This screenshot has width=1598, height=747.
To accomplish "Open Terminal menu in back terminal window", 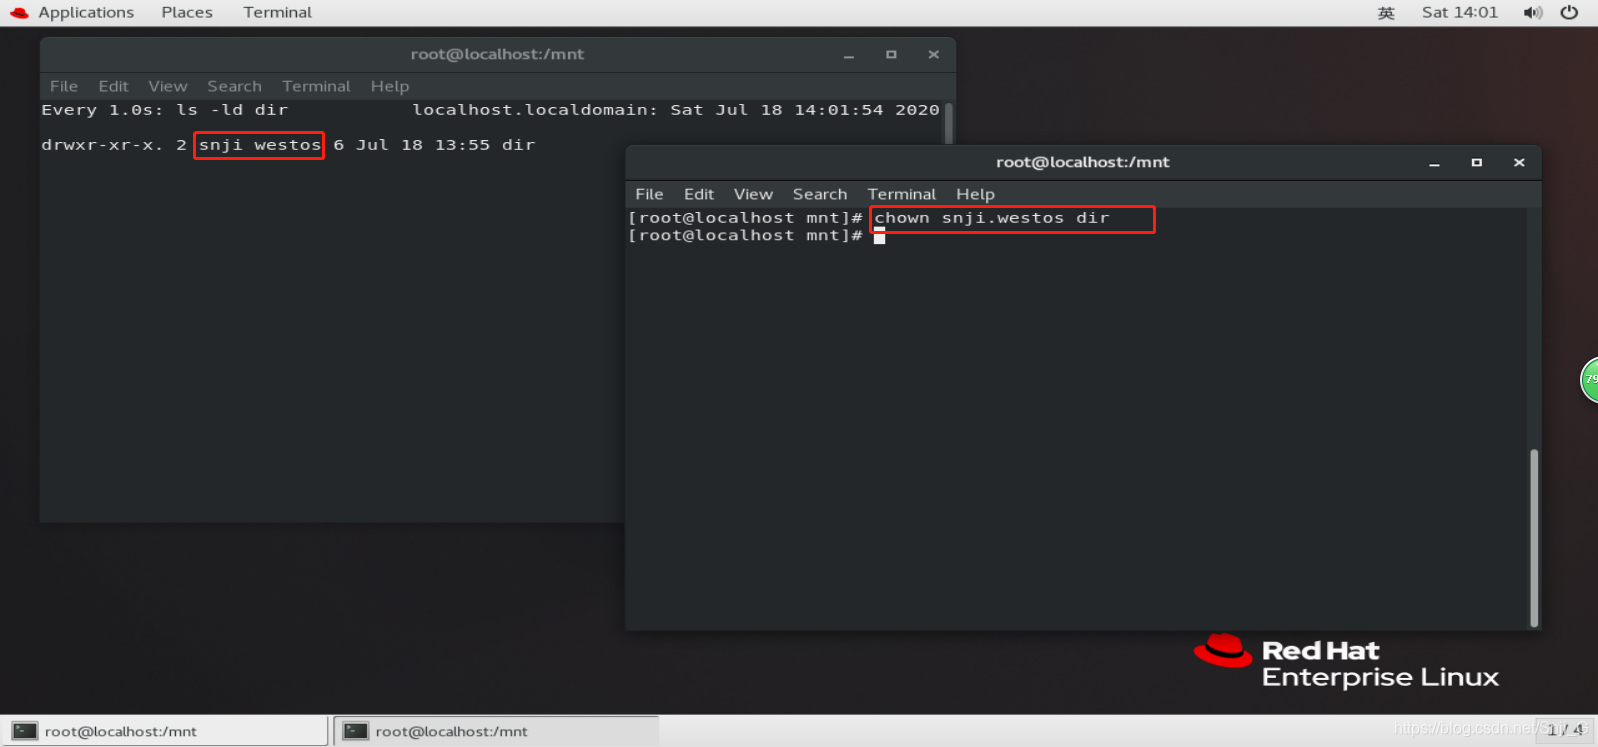I will 316,86.
